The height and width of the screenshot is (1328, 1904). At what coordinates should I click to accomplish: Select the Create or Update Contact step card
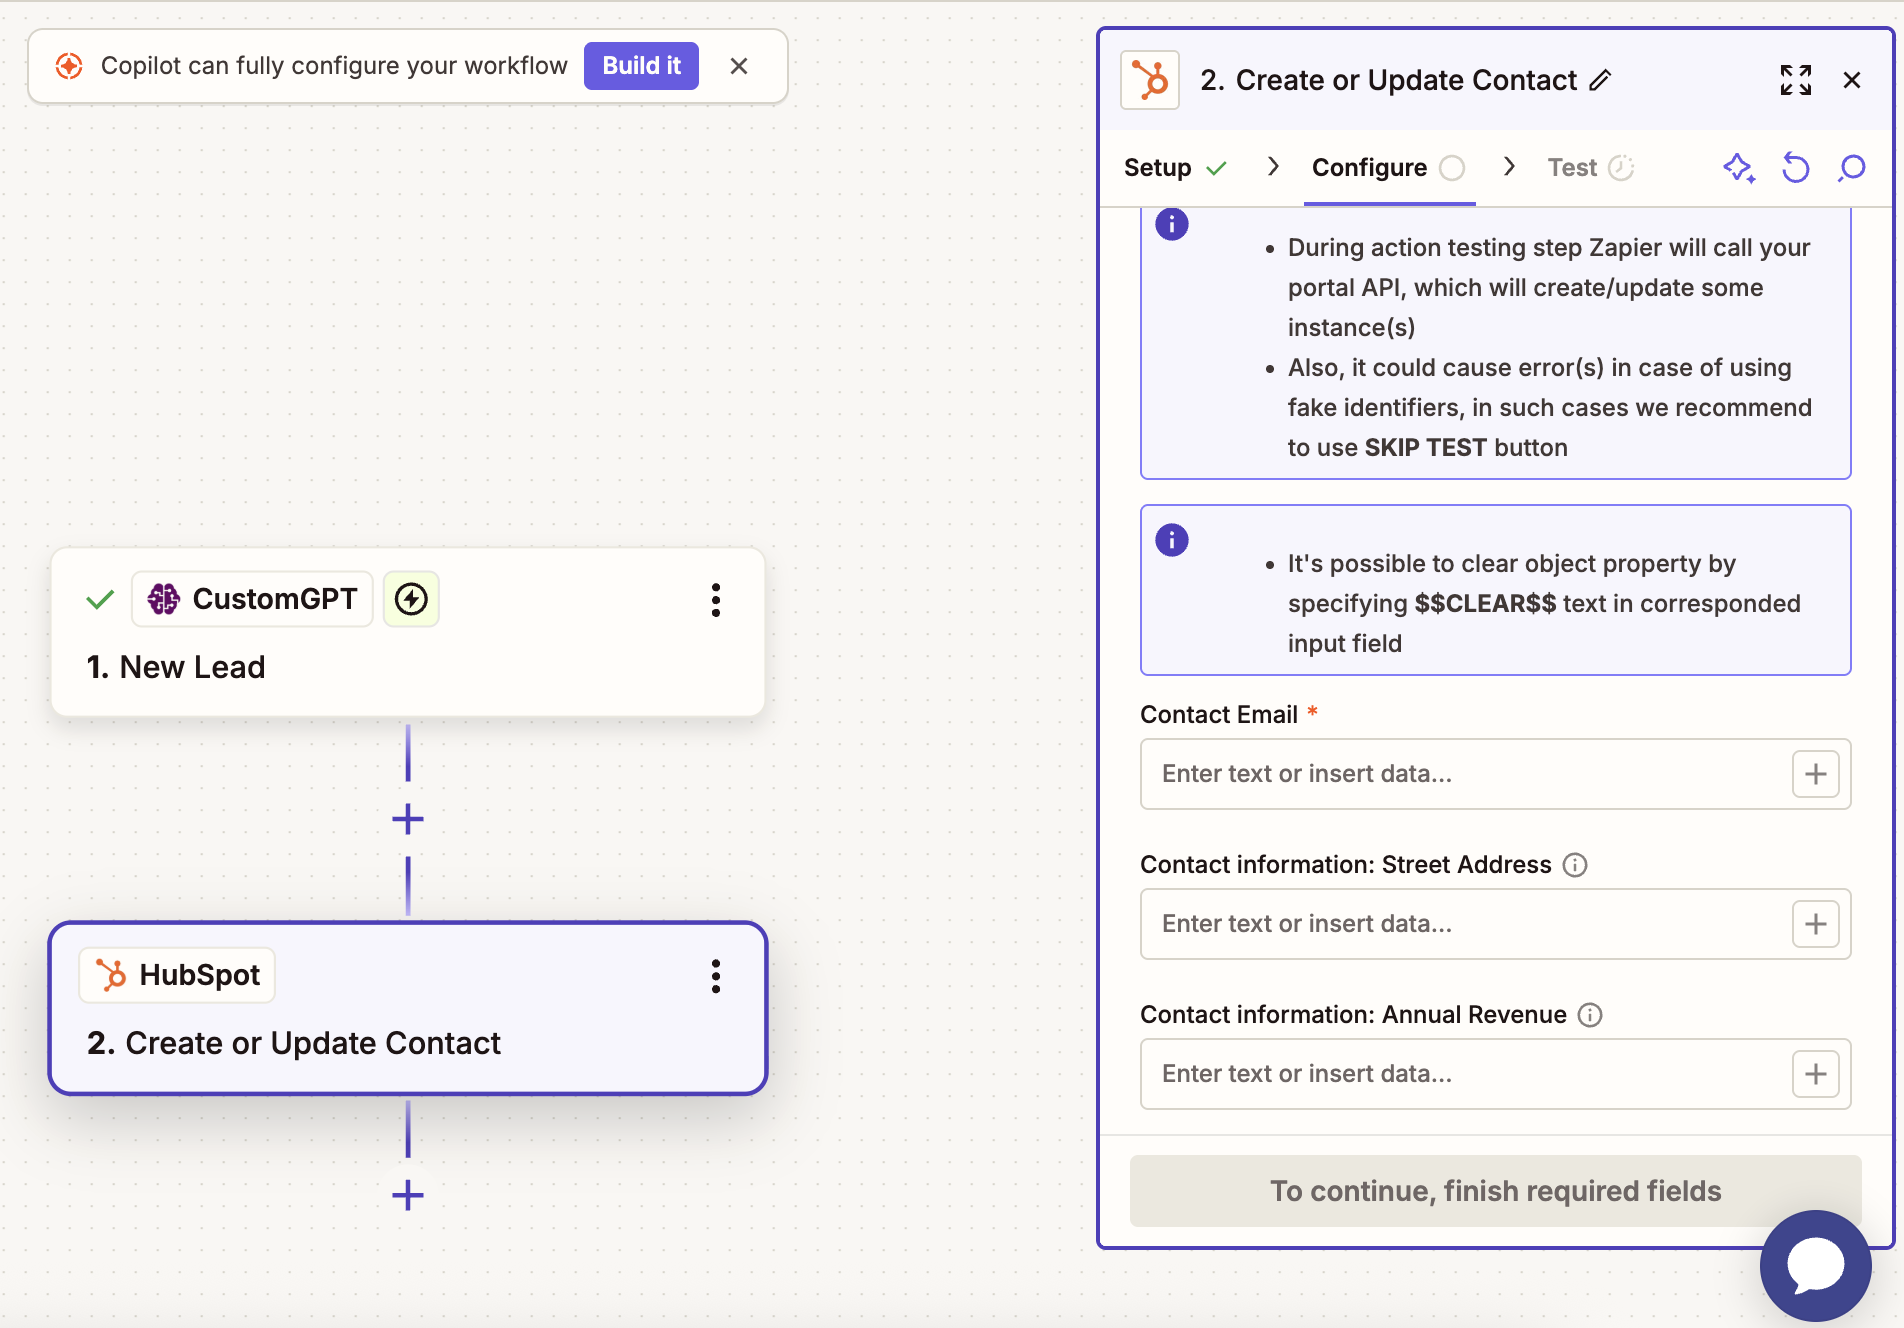tap(408, 1008)
